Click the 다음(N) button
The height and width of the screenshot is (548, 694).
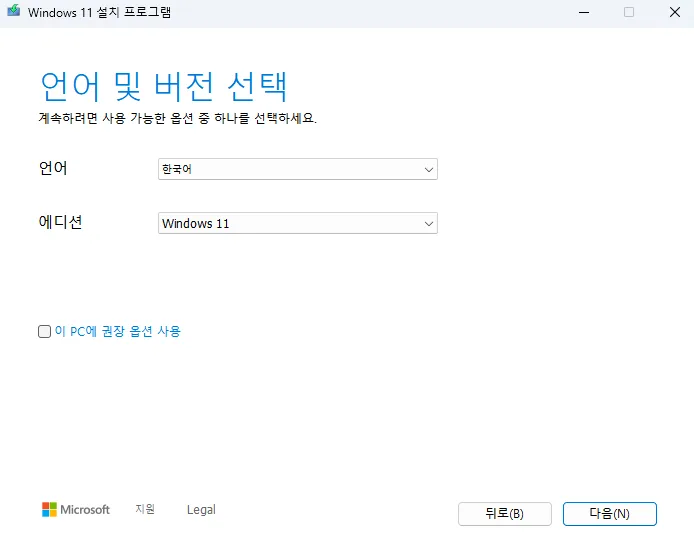click(609, 513)
